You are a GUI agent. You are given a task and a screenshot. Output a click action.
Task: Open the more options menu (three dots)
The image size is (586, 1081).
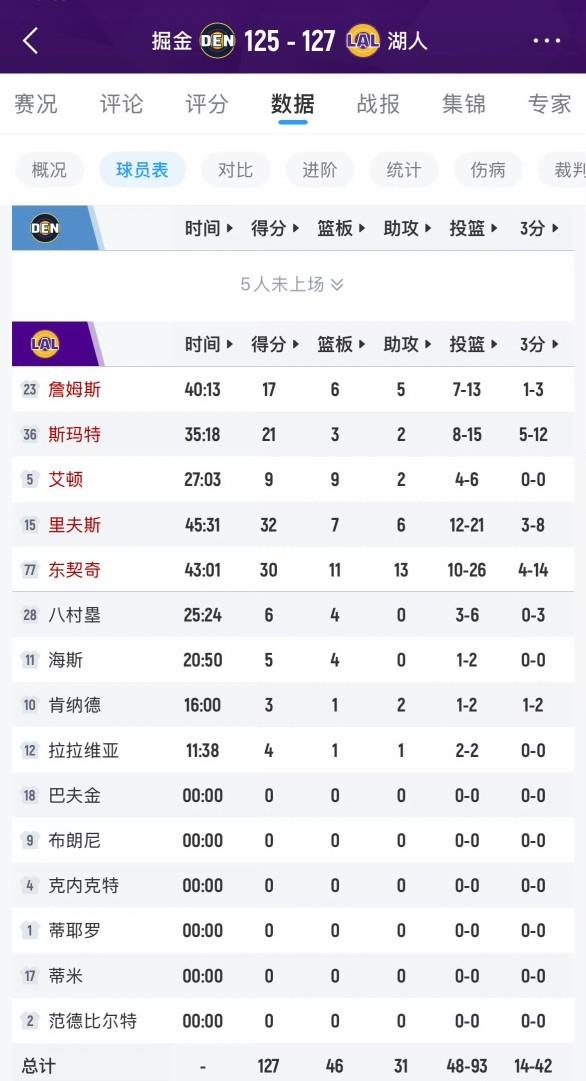pos(547,41)
